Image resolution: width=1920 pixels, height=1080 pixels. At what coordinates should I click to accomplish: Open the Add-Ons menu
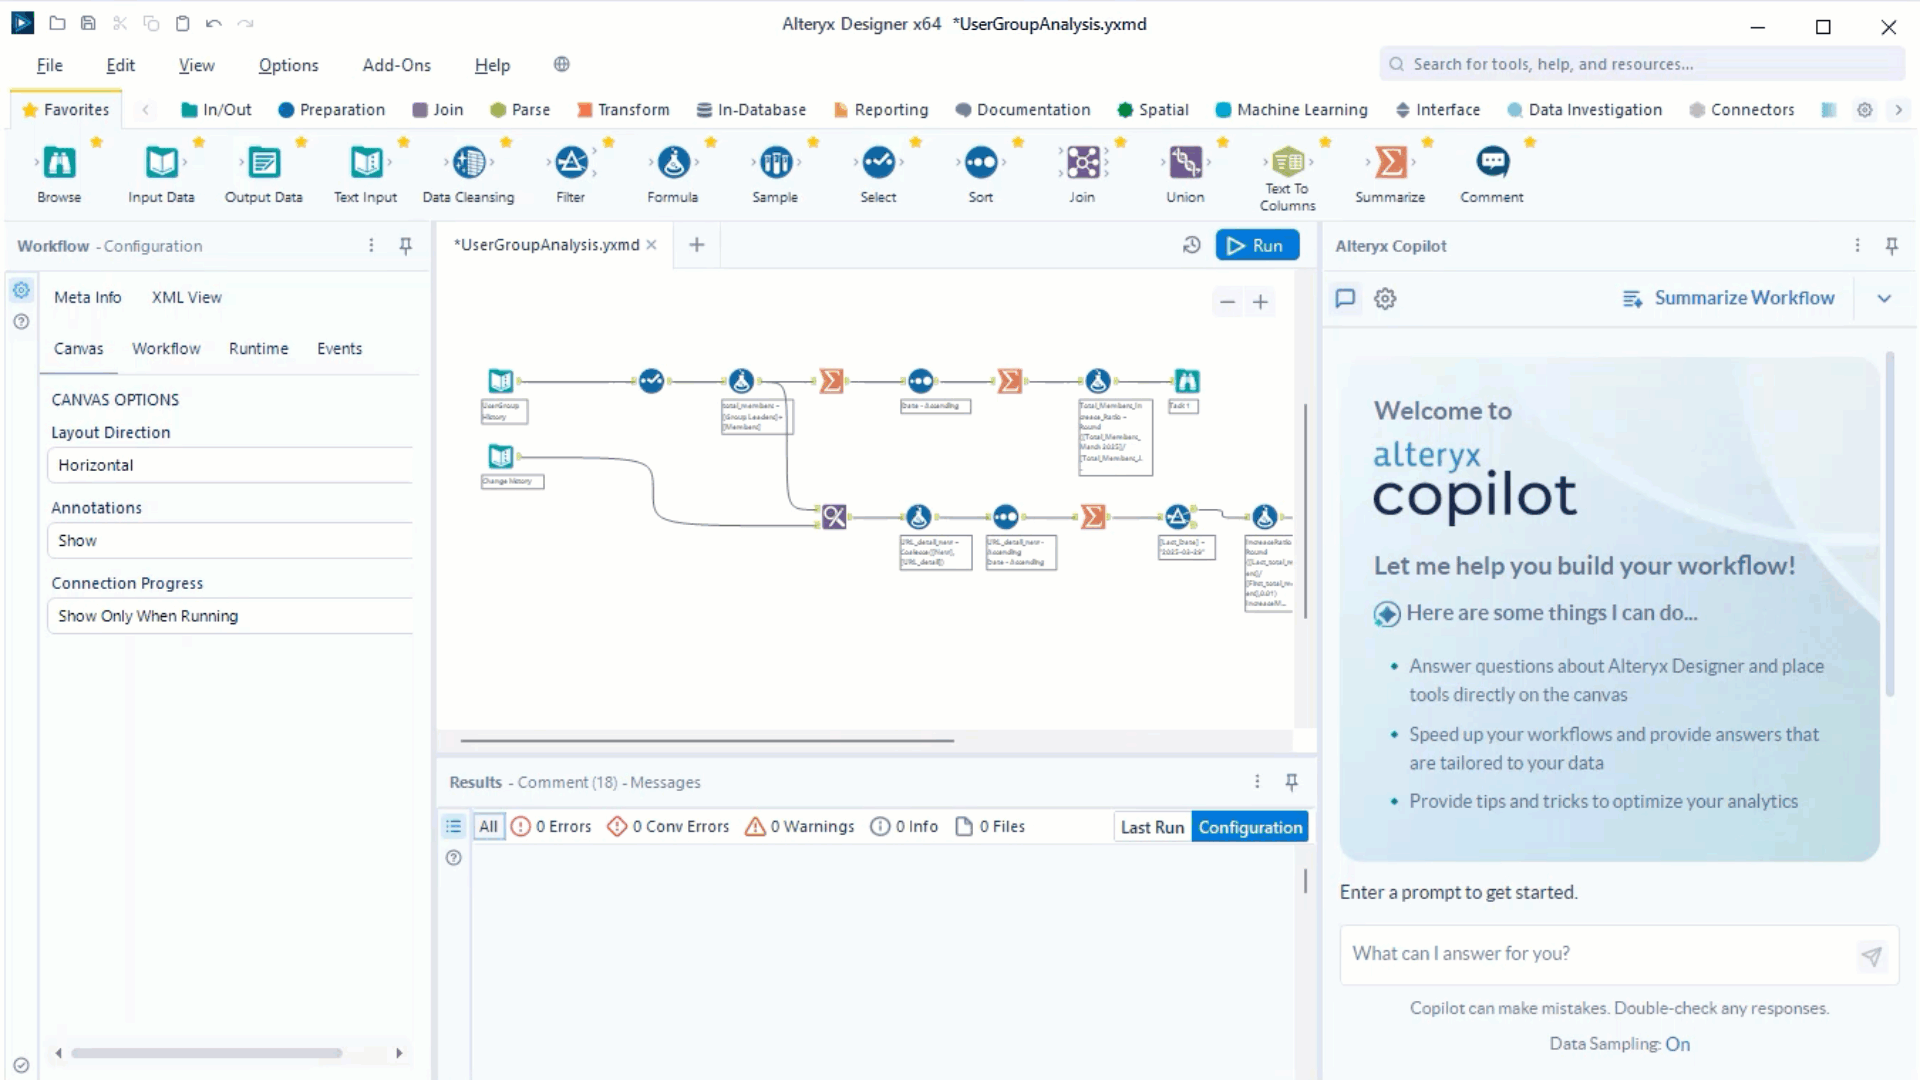(x=396, y=65)
